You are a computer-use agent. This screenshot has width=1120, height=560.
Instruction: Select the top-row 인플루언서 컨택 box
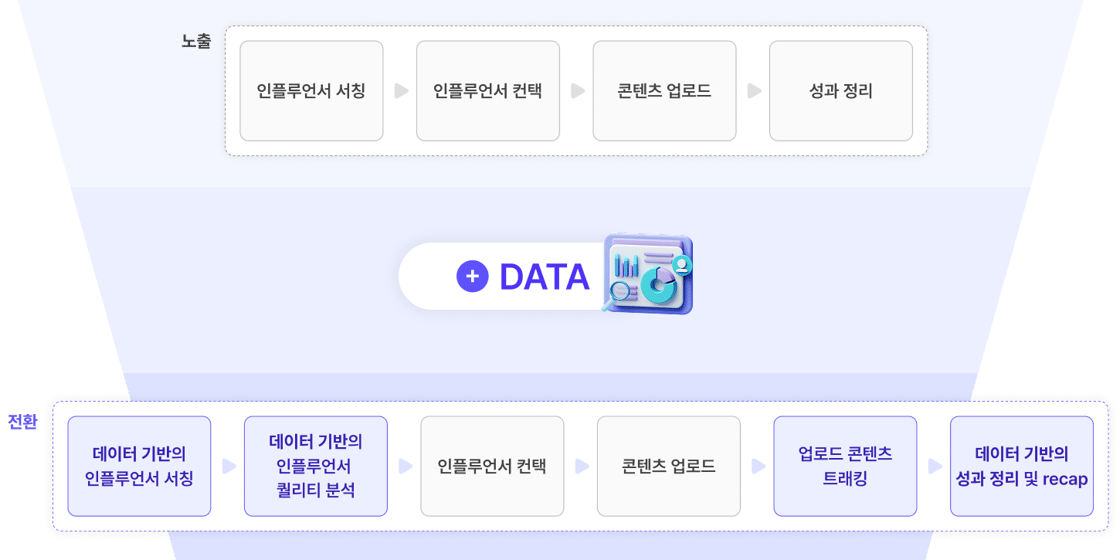[488, 91]
